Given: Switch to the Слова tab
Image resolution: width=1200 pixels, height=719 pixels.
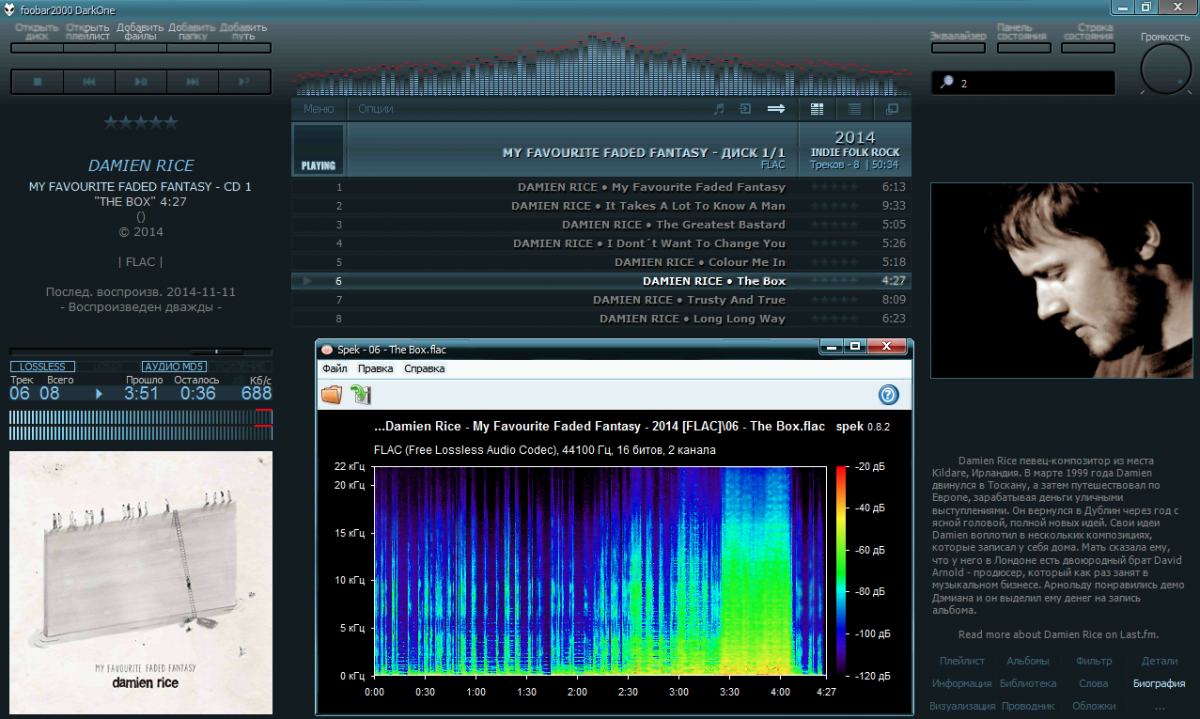Looking at the screenshot, I should [1094, 684].
